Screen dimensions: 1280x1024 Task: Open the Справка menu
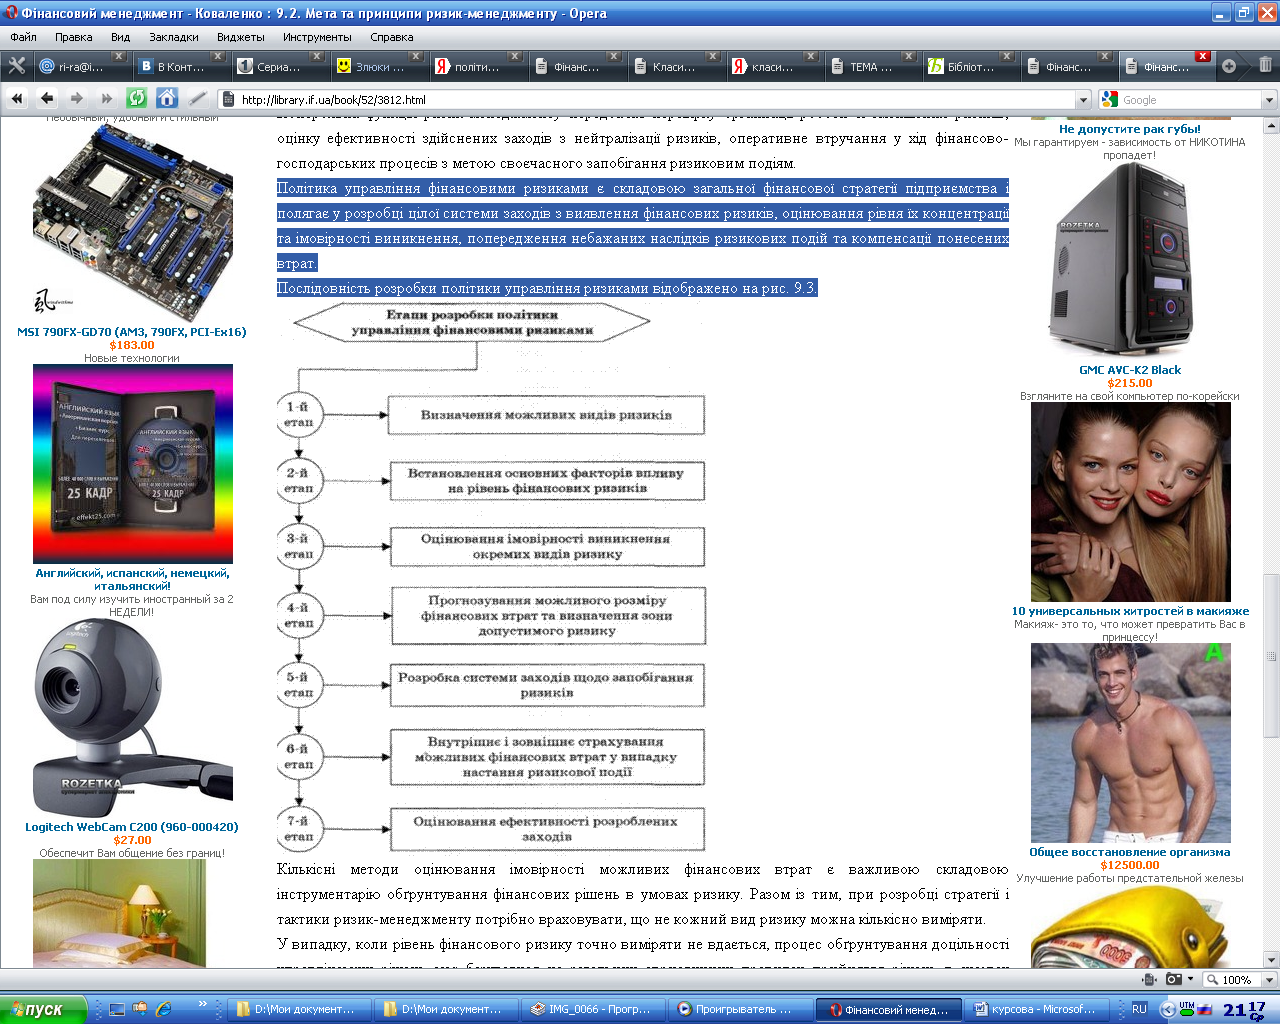[391, 37]
